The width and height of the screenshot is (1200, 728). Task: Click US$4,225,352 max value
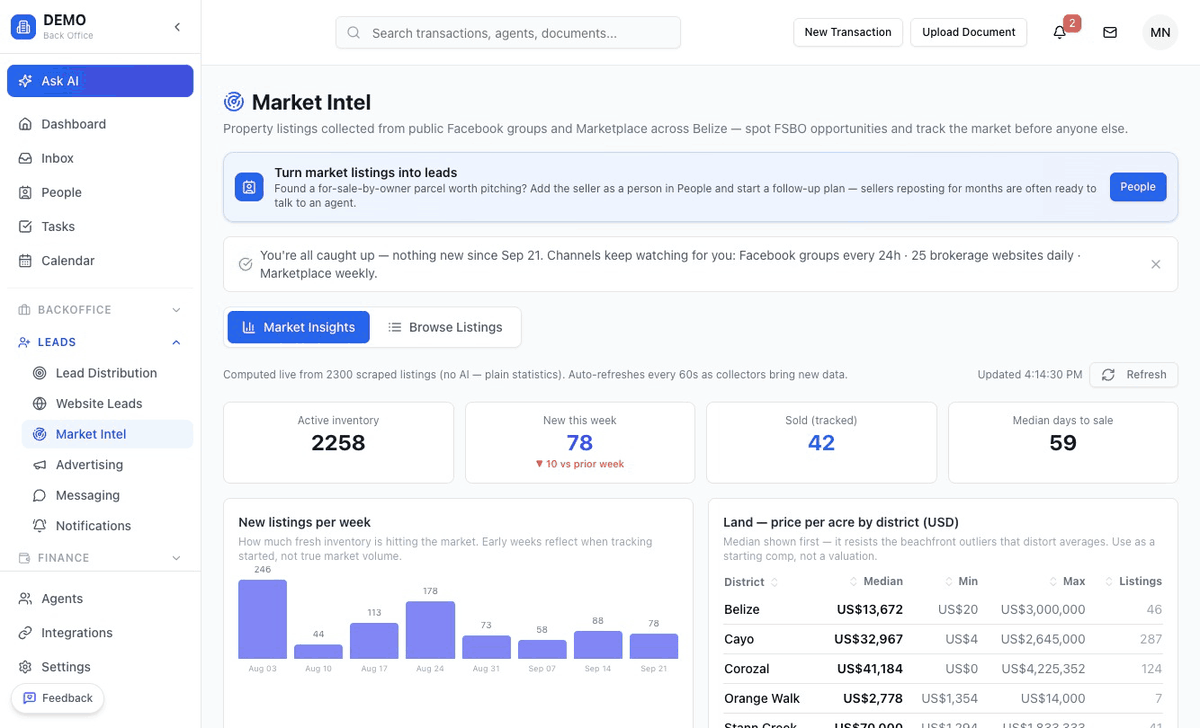(1043, 669)
